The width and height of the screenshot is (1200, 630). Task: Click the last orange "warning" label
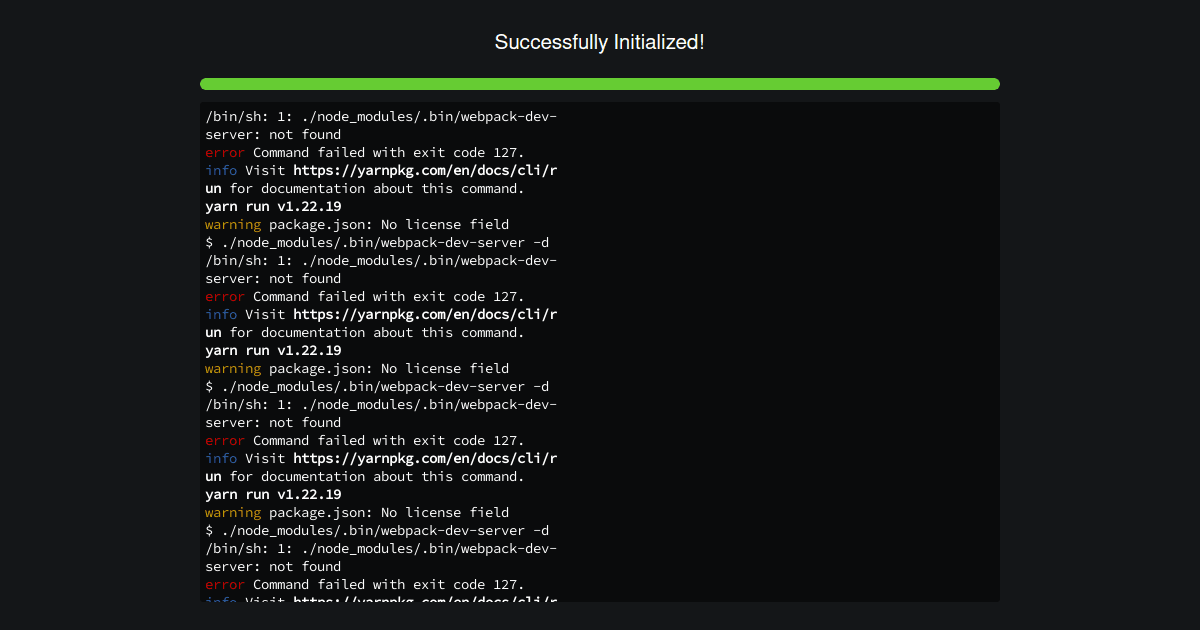click(233, 512)
